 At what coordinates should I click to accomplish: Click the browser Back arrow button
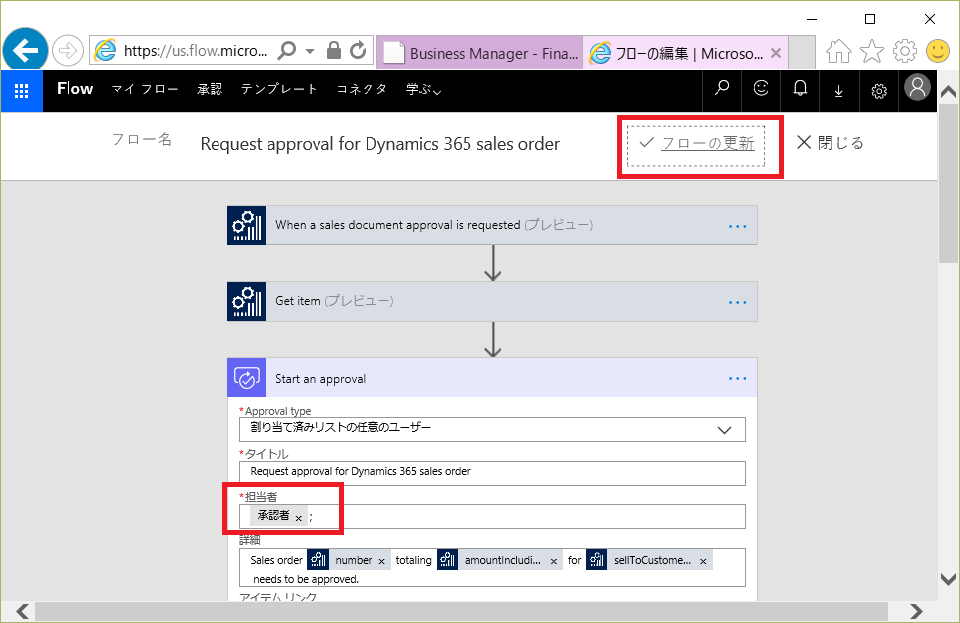coord(25,50)
